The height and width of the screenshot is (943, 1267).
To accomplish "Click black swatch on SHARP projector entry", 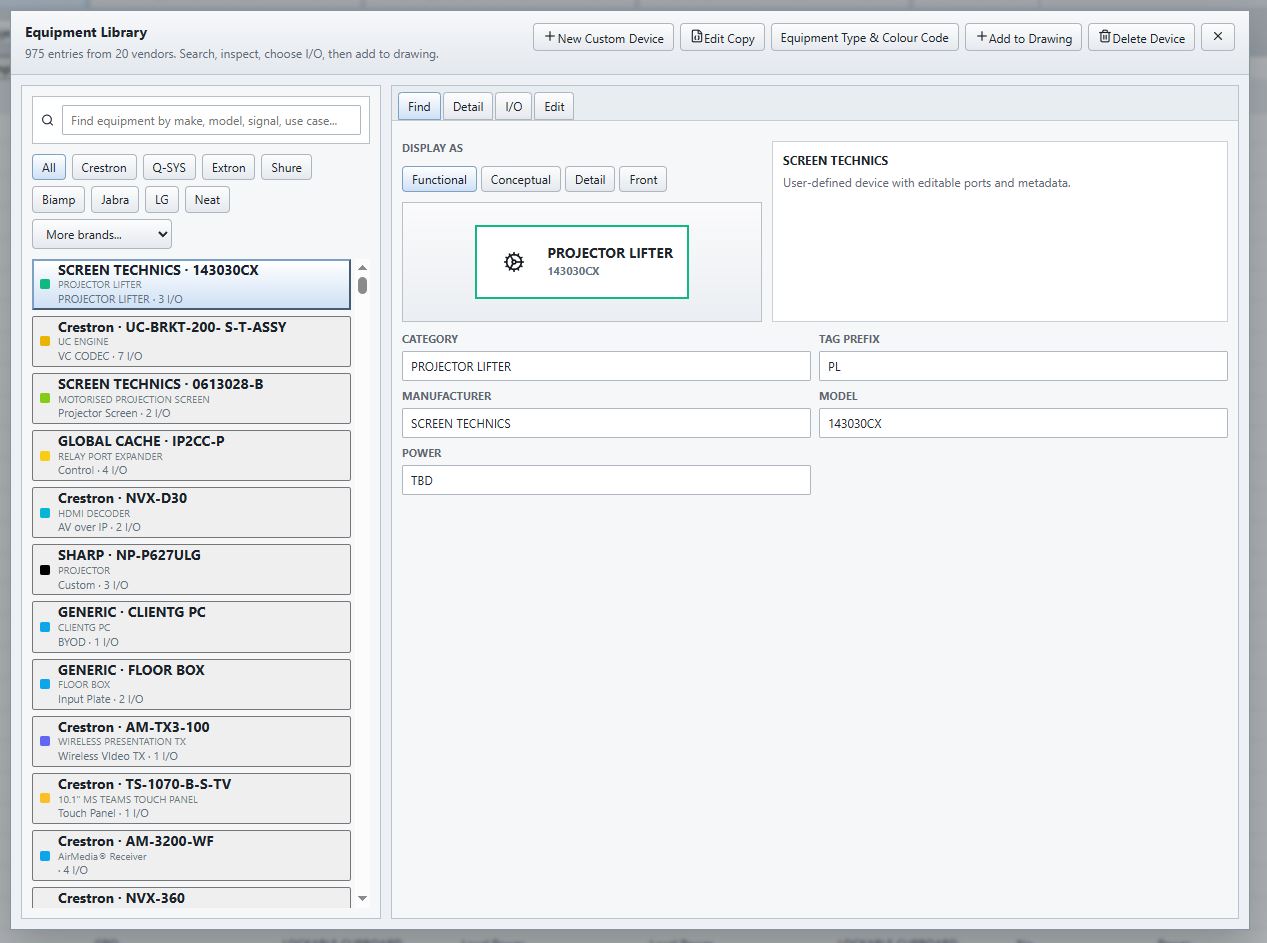I will (44, 570).
